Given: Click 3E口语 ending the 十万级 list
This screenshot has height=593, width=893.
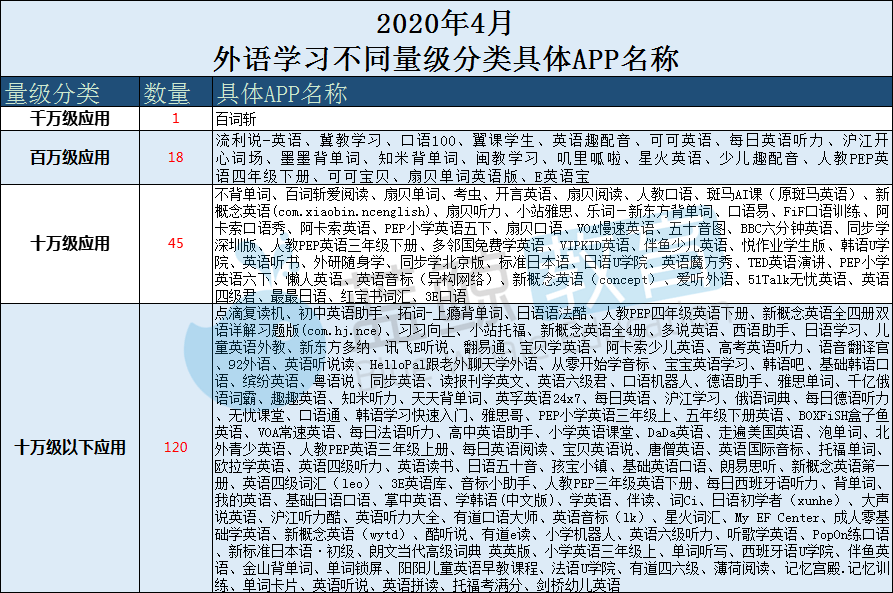Looking at the screenshot, I should tap(416, 295).
